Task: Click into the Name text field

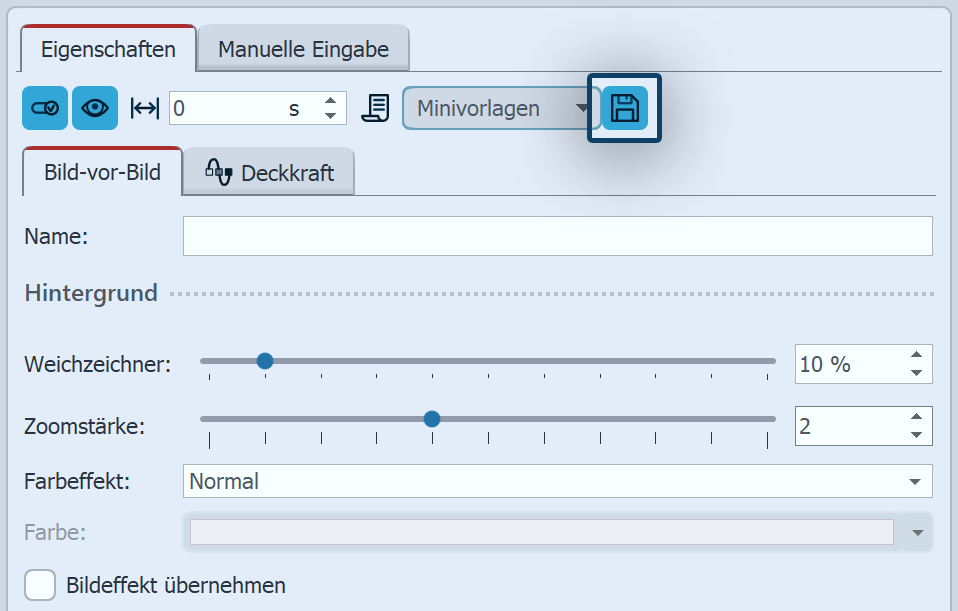Action: pyautogui.click(x=557, y=236)
